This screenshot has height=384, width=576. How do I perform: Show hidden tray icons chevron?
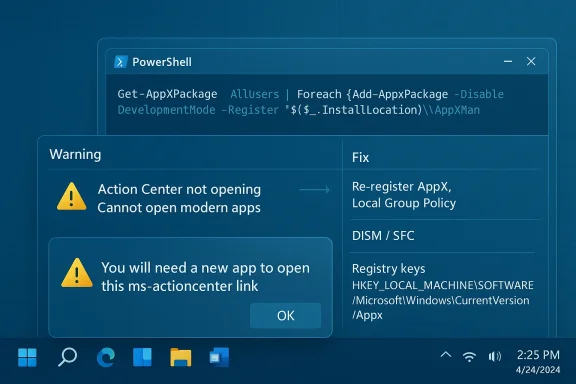point(446,355)
